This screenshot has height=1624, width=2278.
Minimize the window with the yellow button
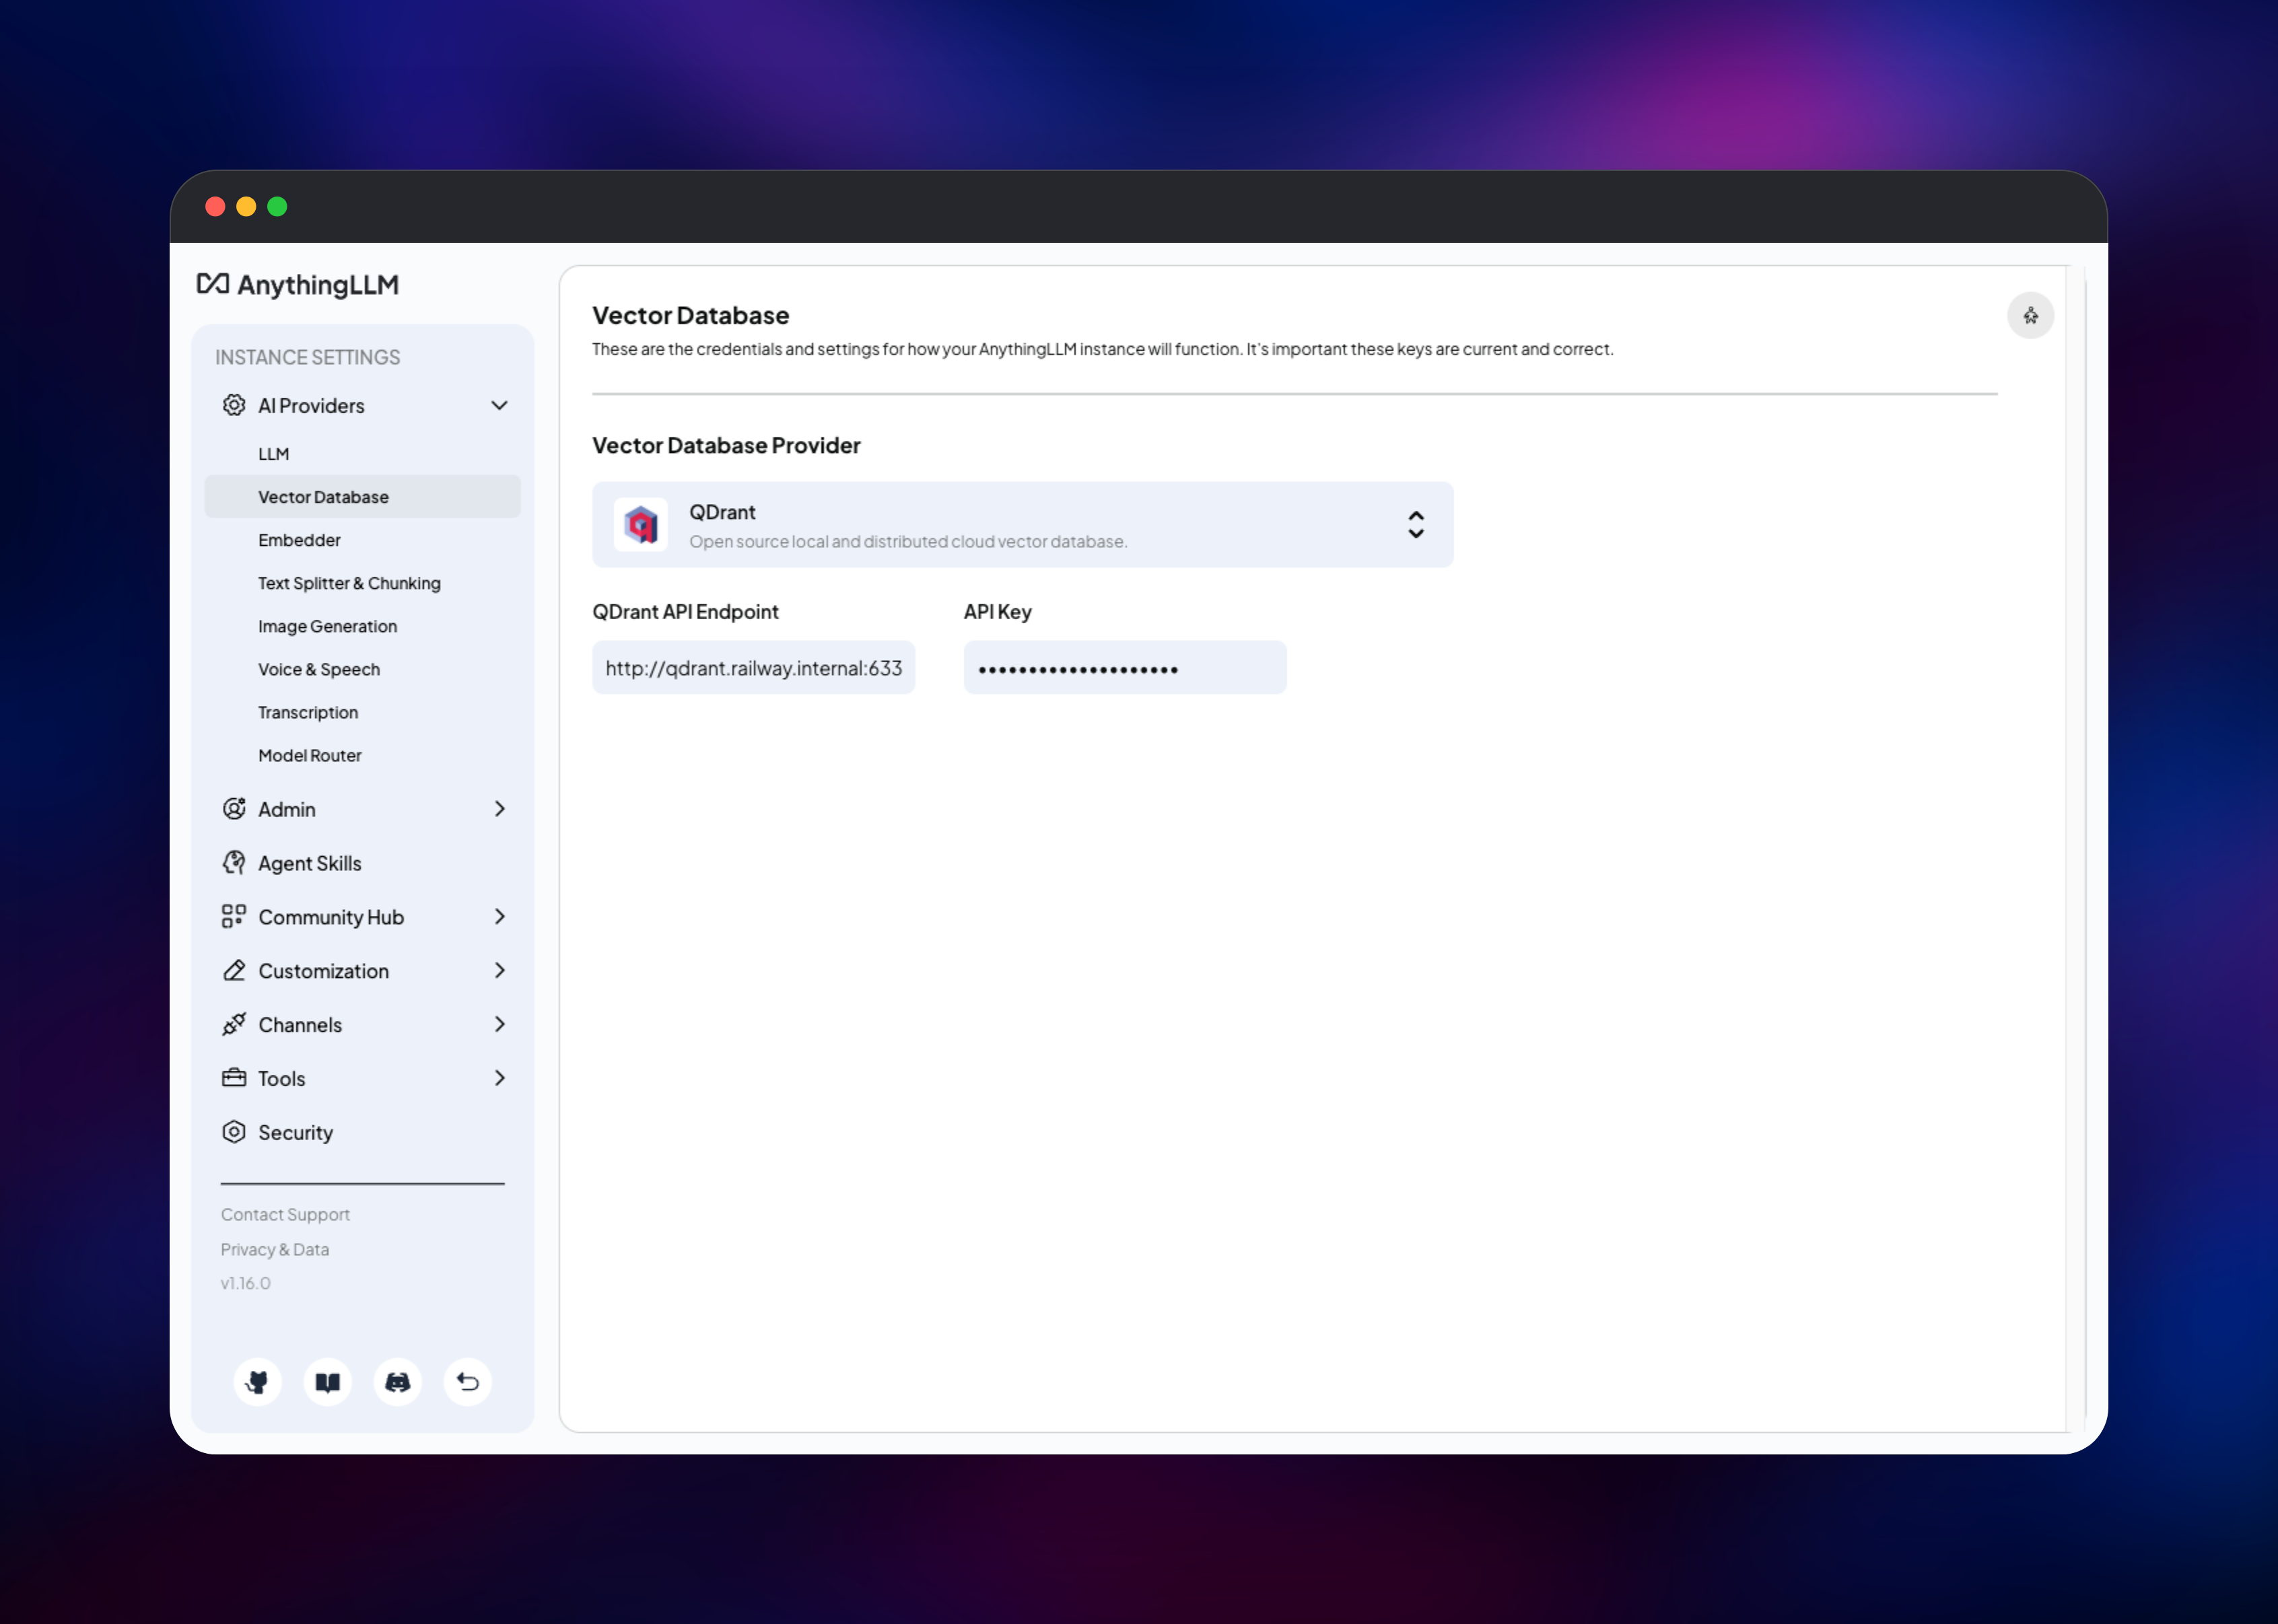pos(246,207)
